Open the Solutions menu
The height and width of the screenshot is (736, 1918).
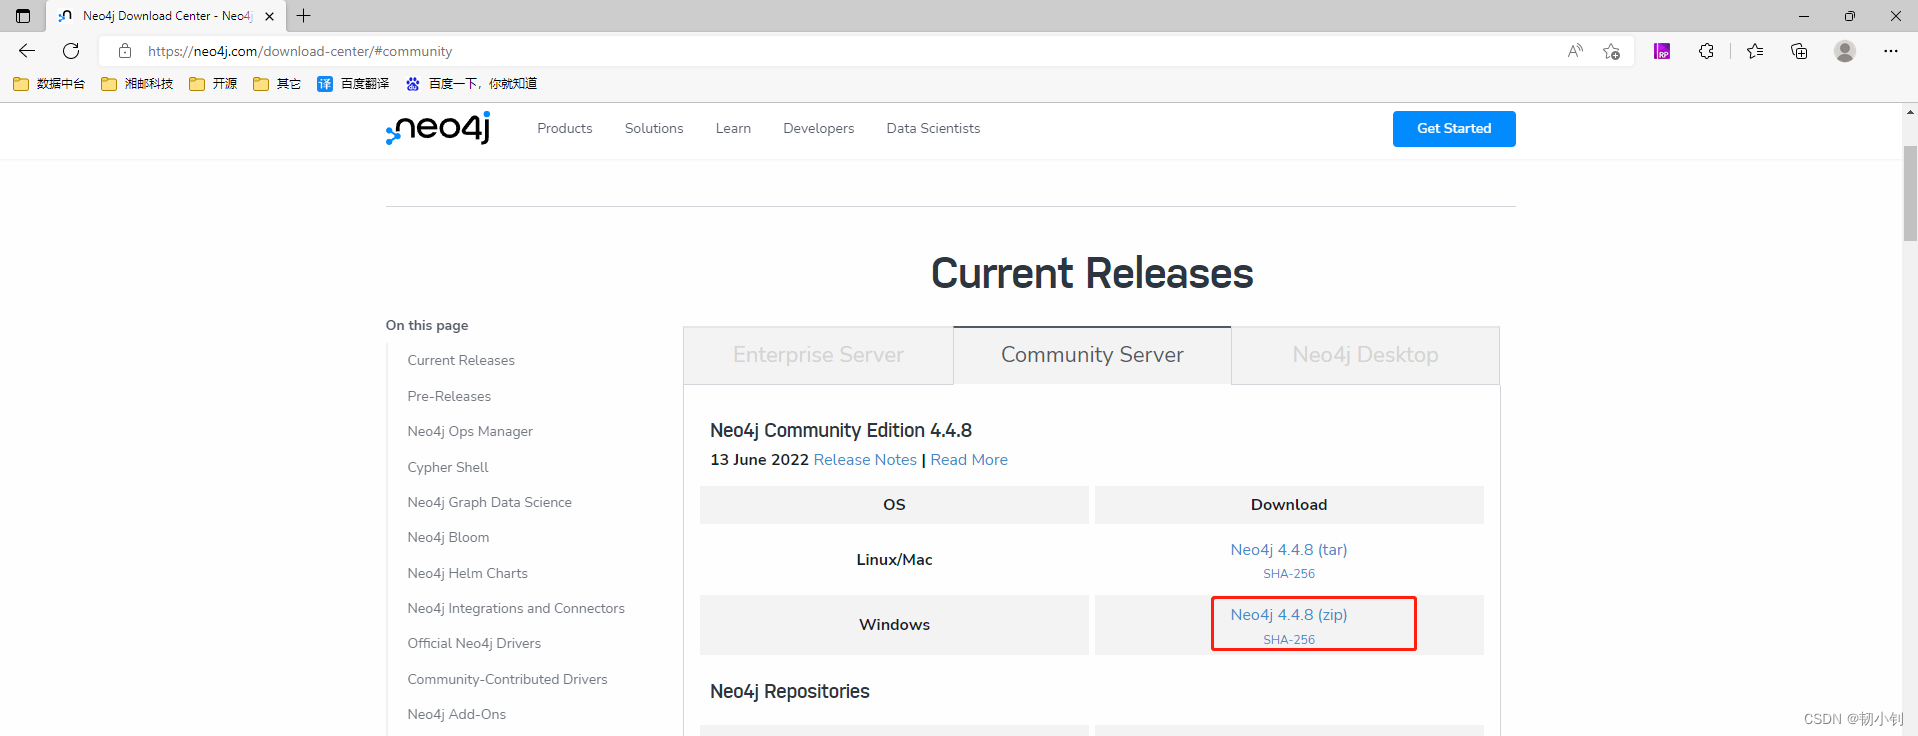click(x=654, y=128)
